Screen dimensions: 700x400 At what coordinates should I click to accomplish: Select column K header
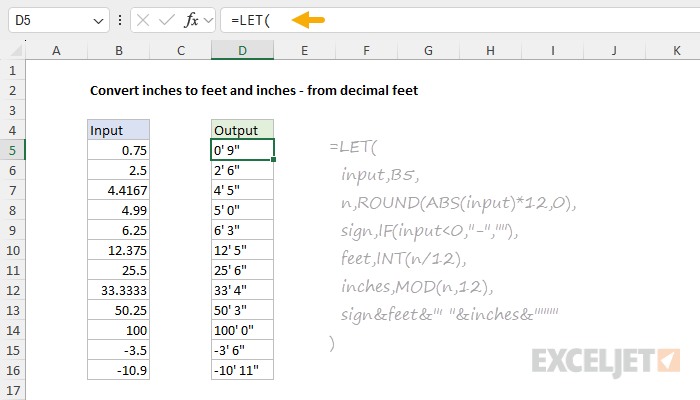click(x=673, y=50)
